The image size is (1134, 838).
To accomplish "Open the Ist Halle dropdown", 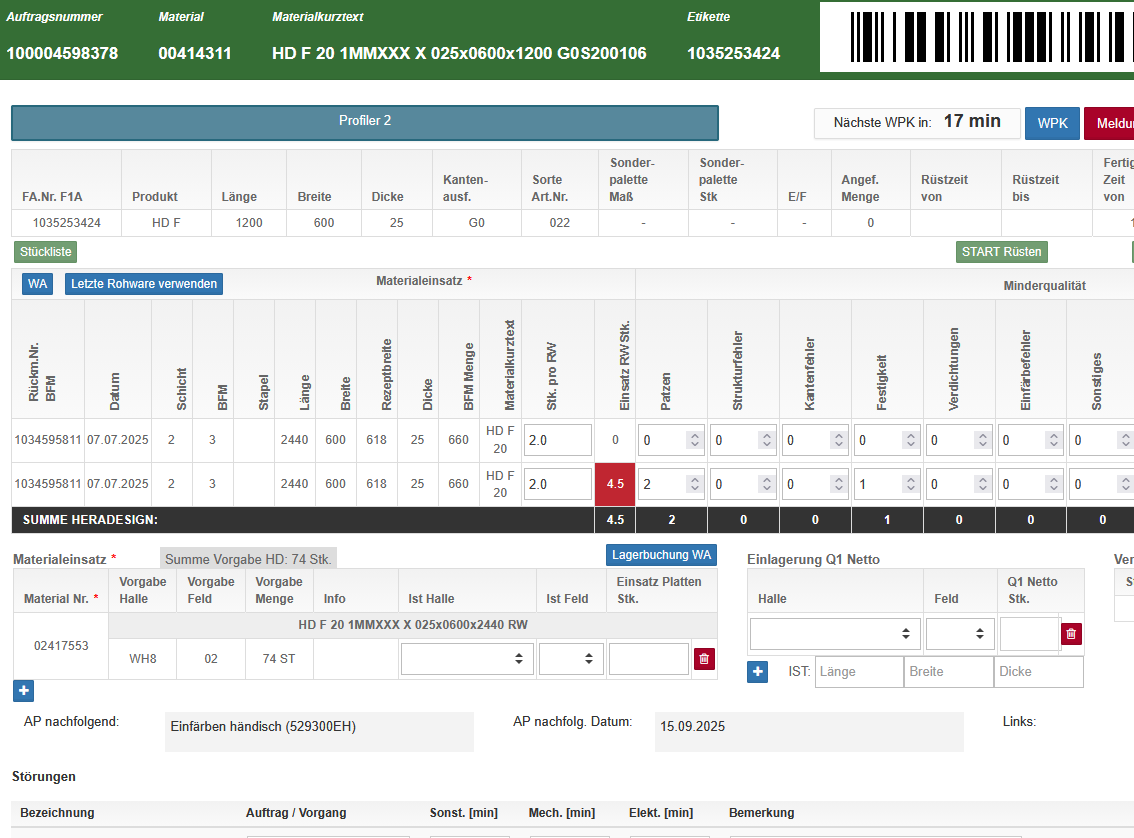I will [467, 659].
